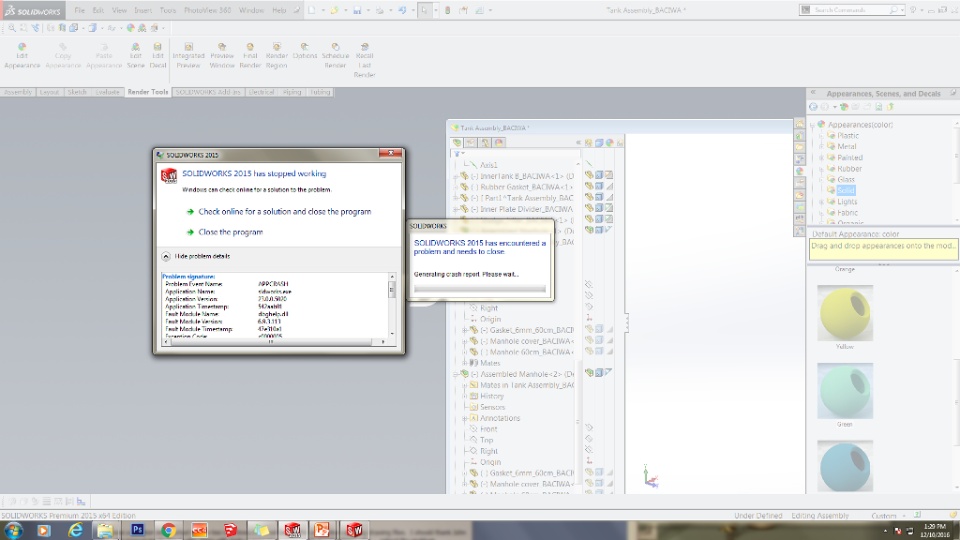
Task: Click the Select cursor tool icon
Action: [x=424, y=10]
